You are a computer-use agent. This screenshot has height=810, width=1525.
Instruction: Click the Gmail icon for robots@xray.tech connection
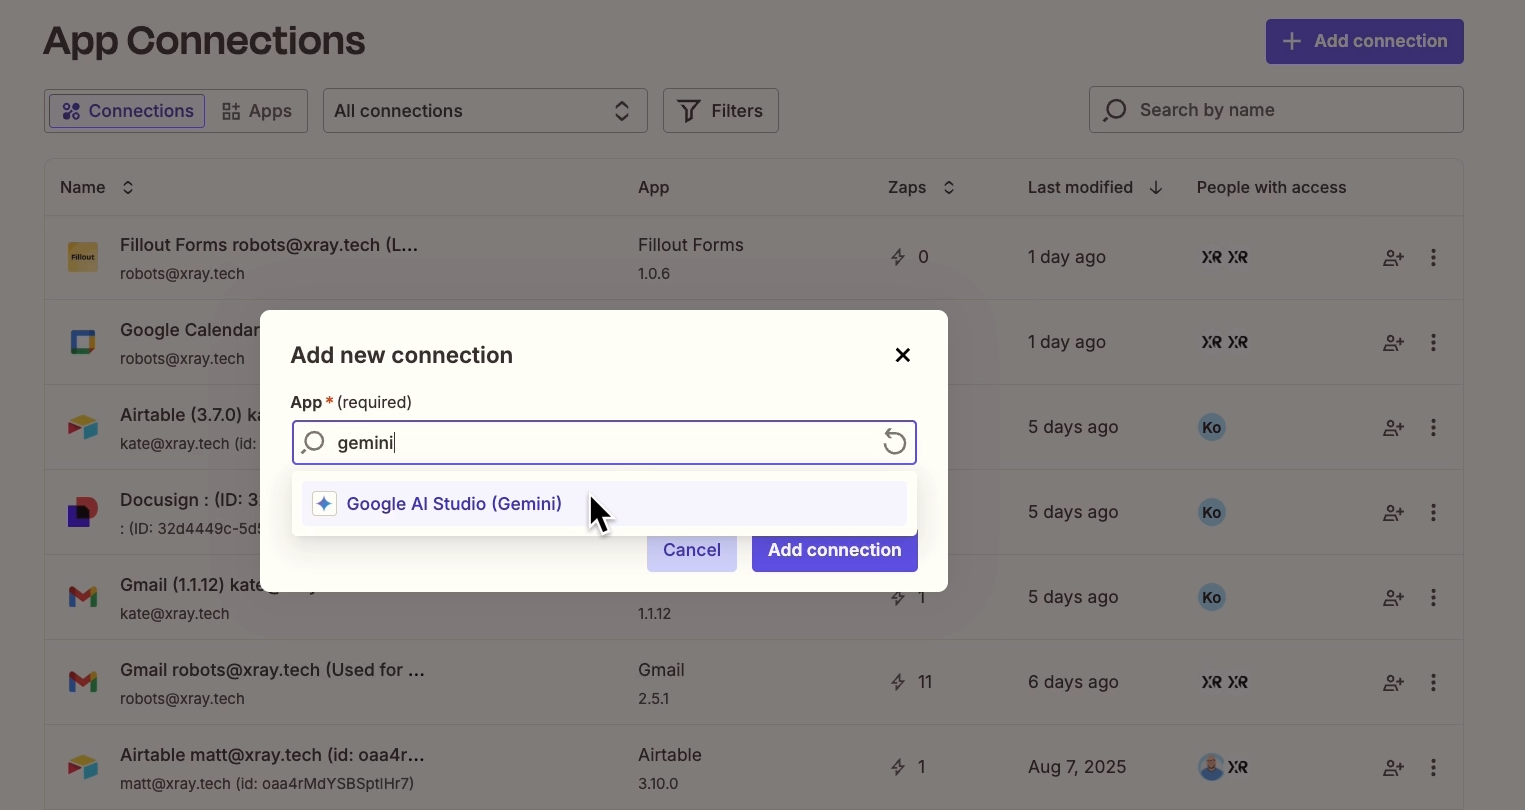click(82, 682)
